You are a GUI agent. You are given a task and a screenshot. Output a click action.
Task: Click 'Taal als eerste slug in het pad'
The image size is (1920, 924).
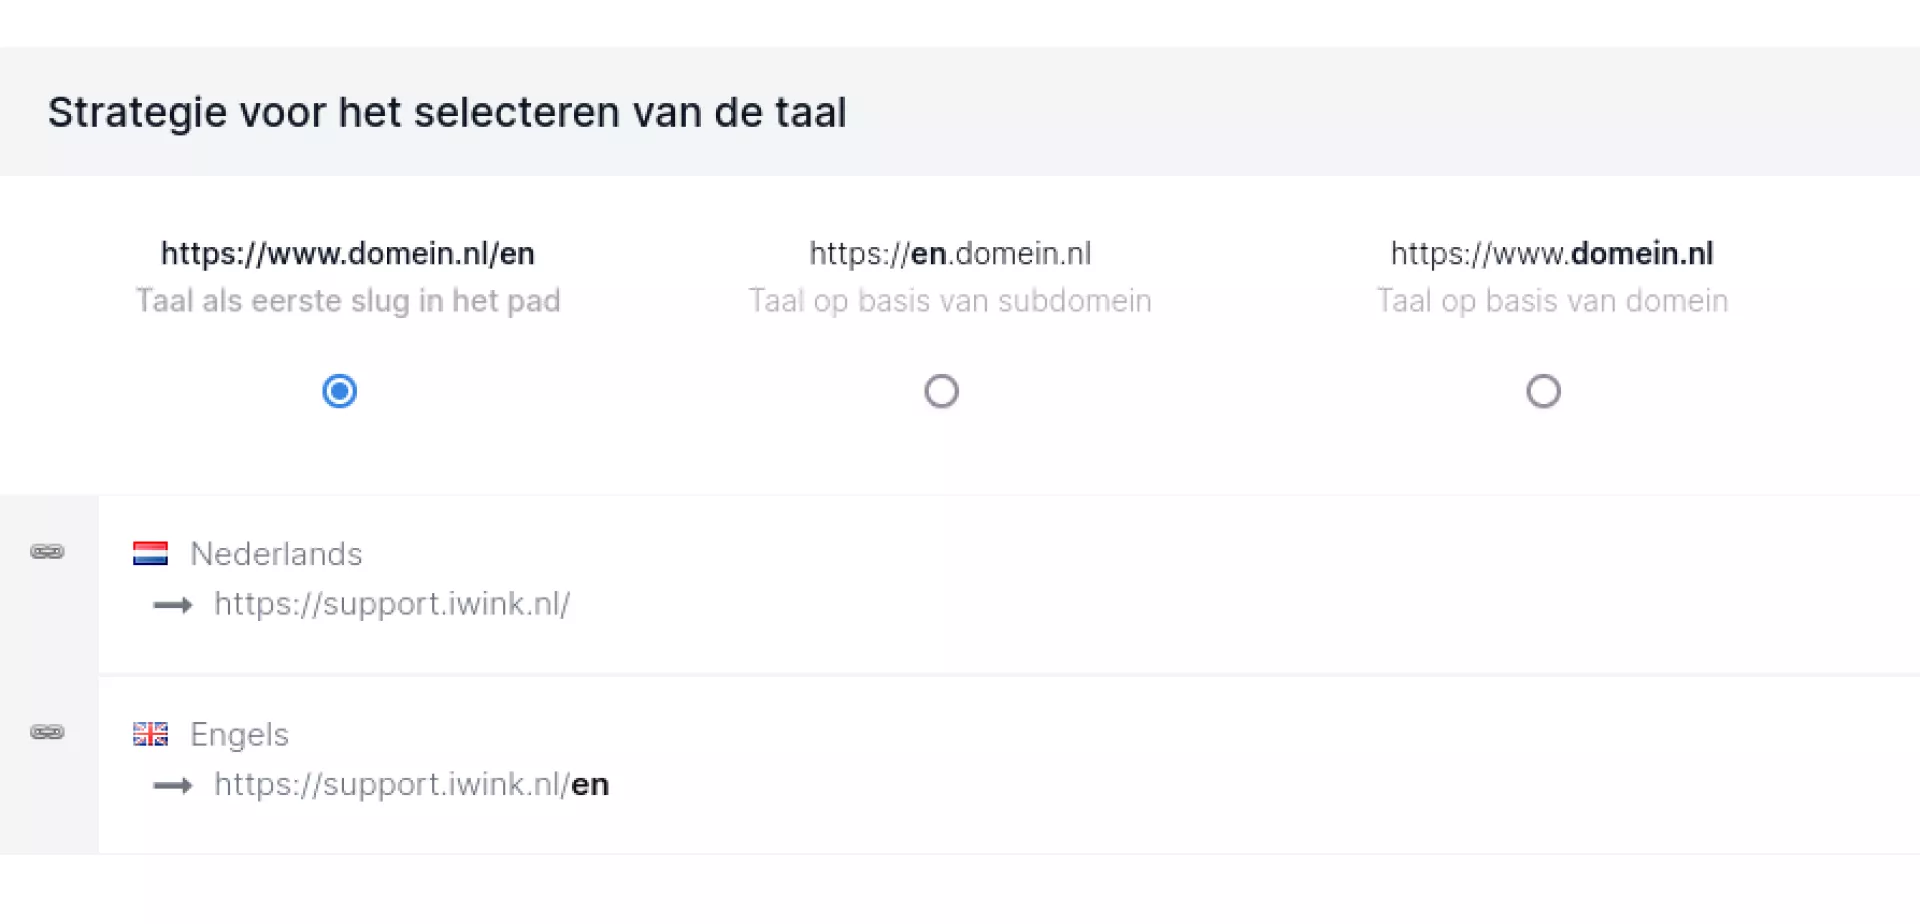348,301
